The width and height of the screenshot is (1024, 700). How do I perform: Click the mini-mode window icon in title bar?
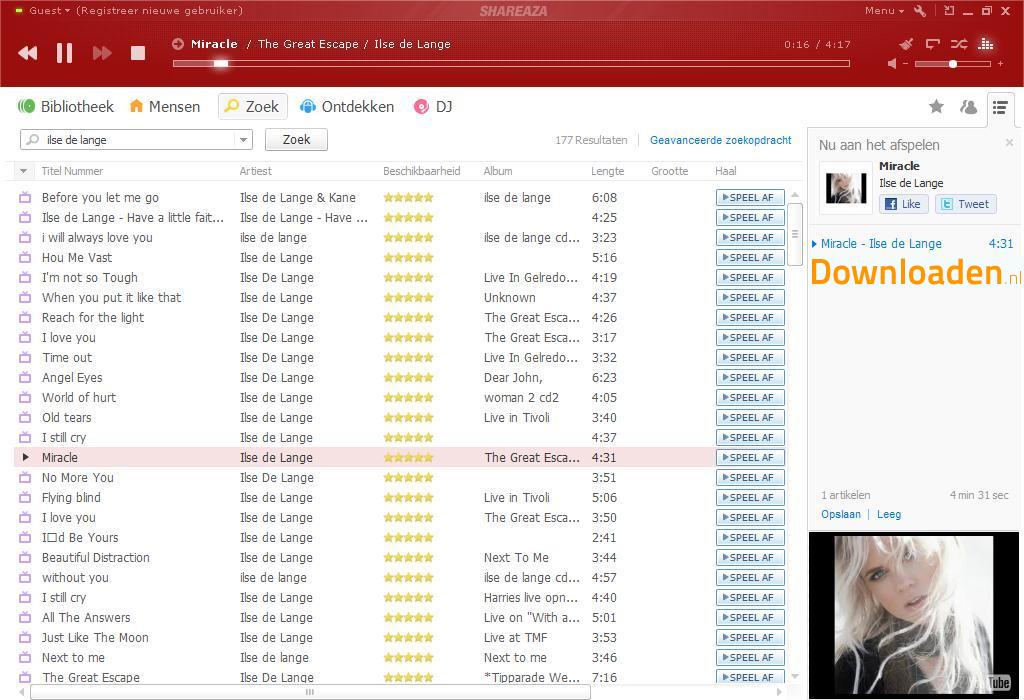coord(949,10)
